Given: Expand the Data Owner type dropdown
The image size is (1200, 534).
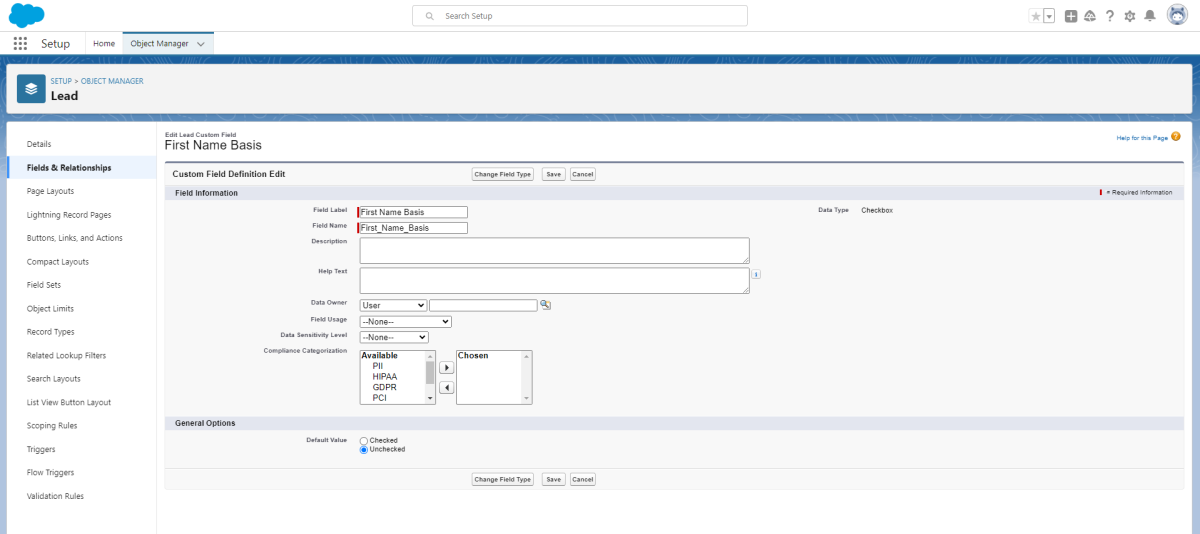Looking at the screenshot, I should (393, 305).
